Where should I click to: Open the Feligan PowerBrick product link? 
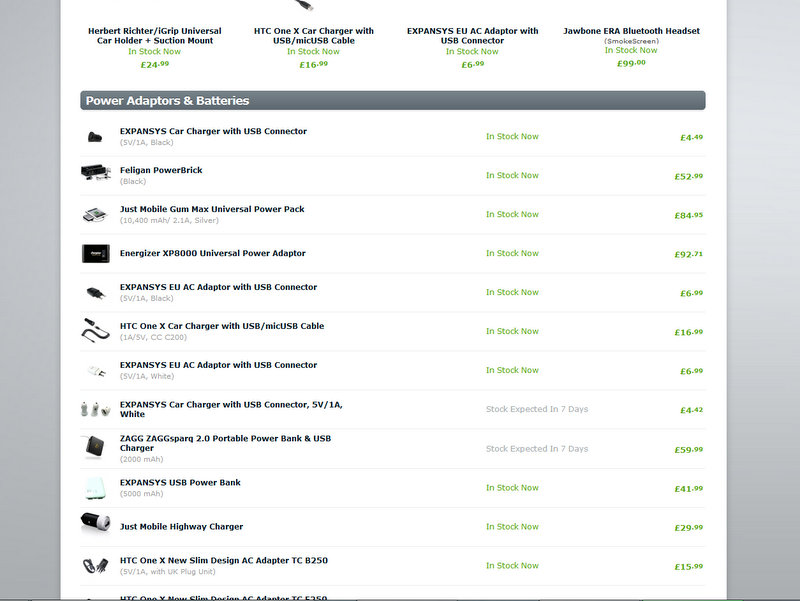coord(161,170)
